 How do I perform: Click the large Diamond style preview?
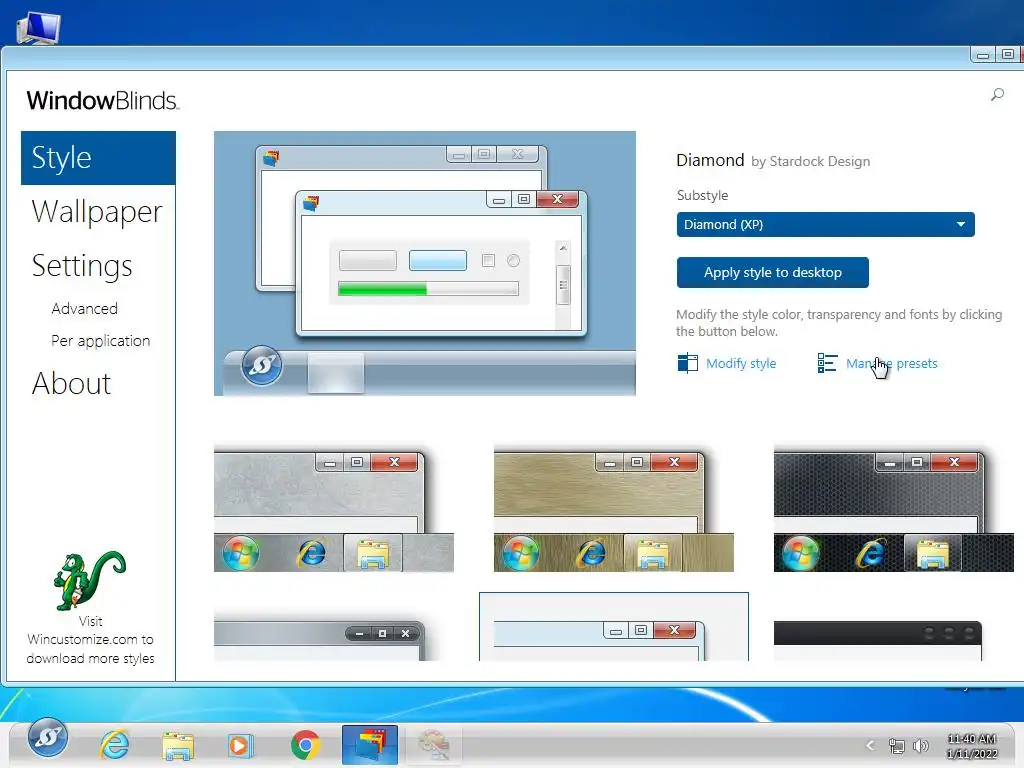(x=424, y=263)
